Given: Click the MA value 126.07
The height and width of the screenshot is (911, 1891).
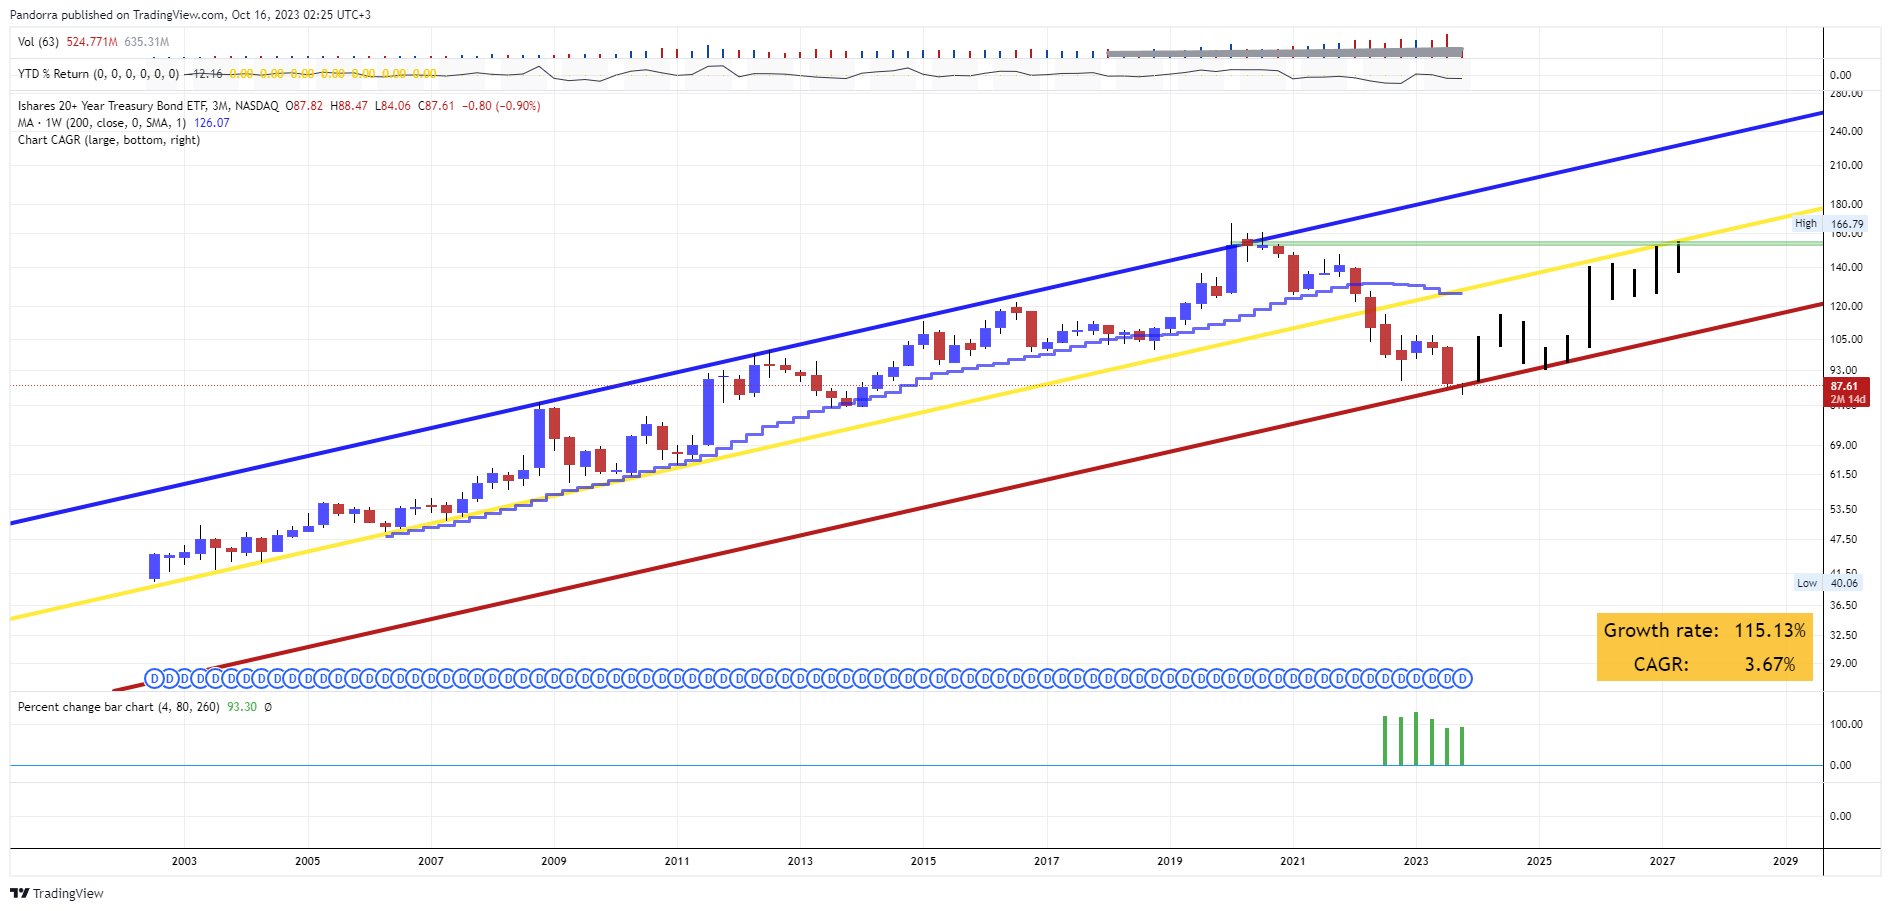Looking at the screenshot, I should [211, 123].
